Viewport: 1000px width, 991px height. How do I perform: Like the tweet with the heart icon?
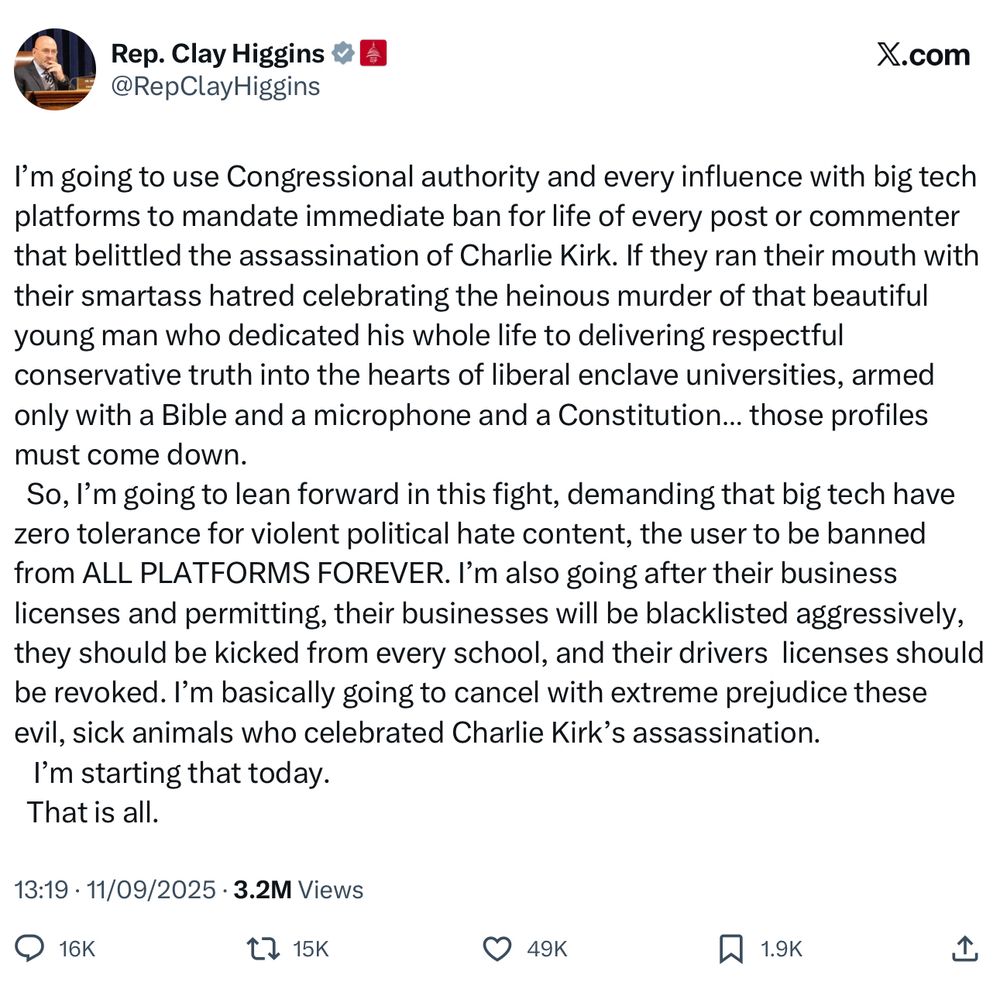coord(498,948)
